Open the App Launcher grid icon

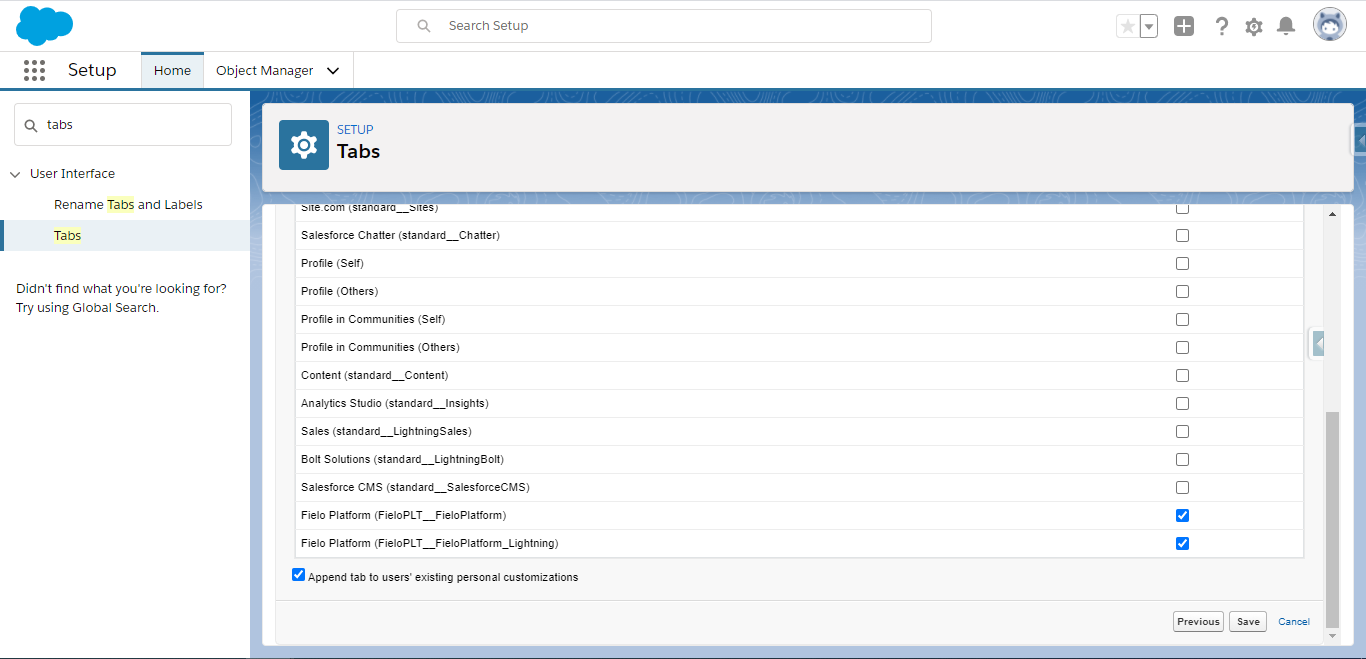[35, 70]
